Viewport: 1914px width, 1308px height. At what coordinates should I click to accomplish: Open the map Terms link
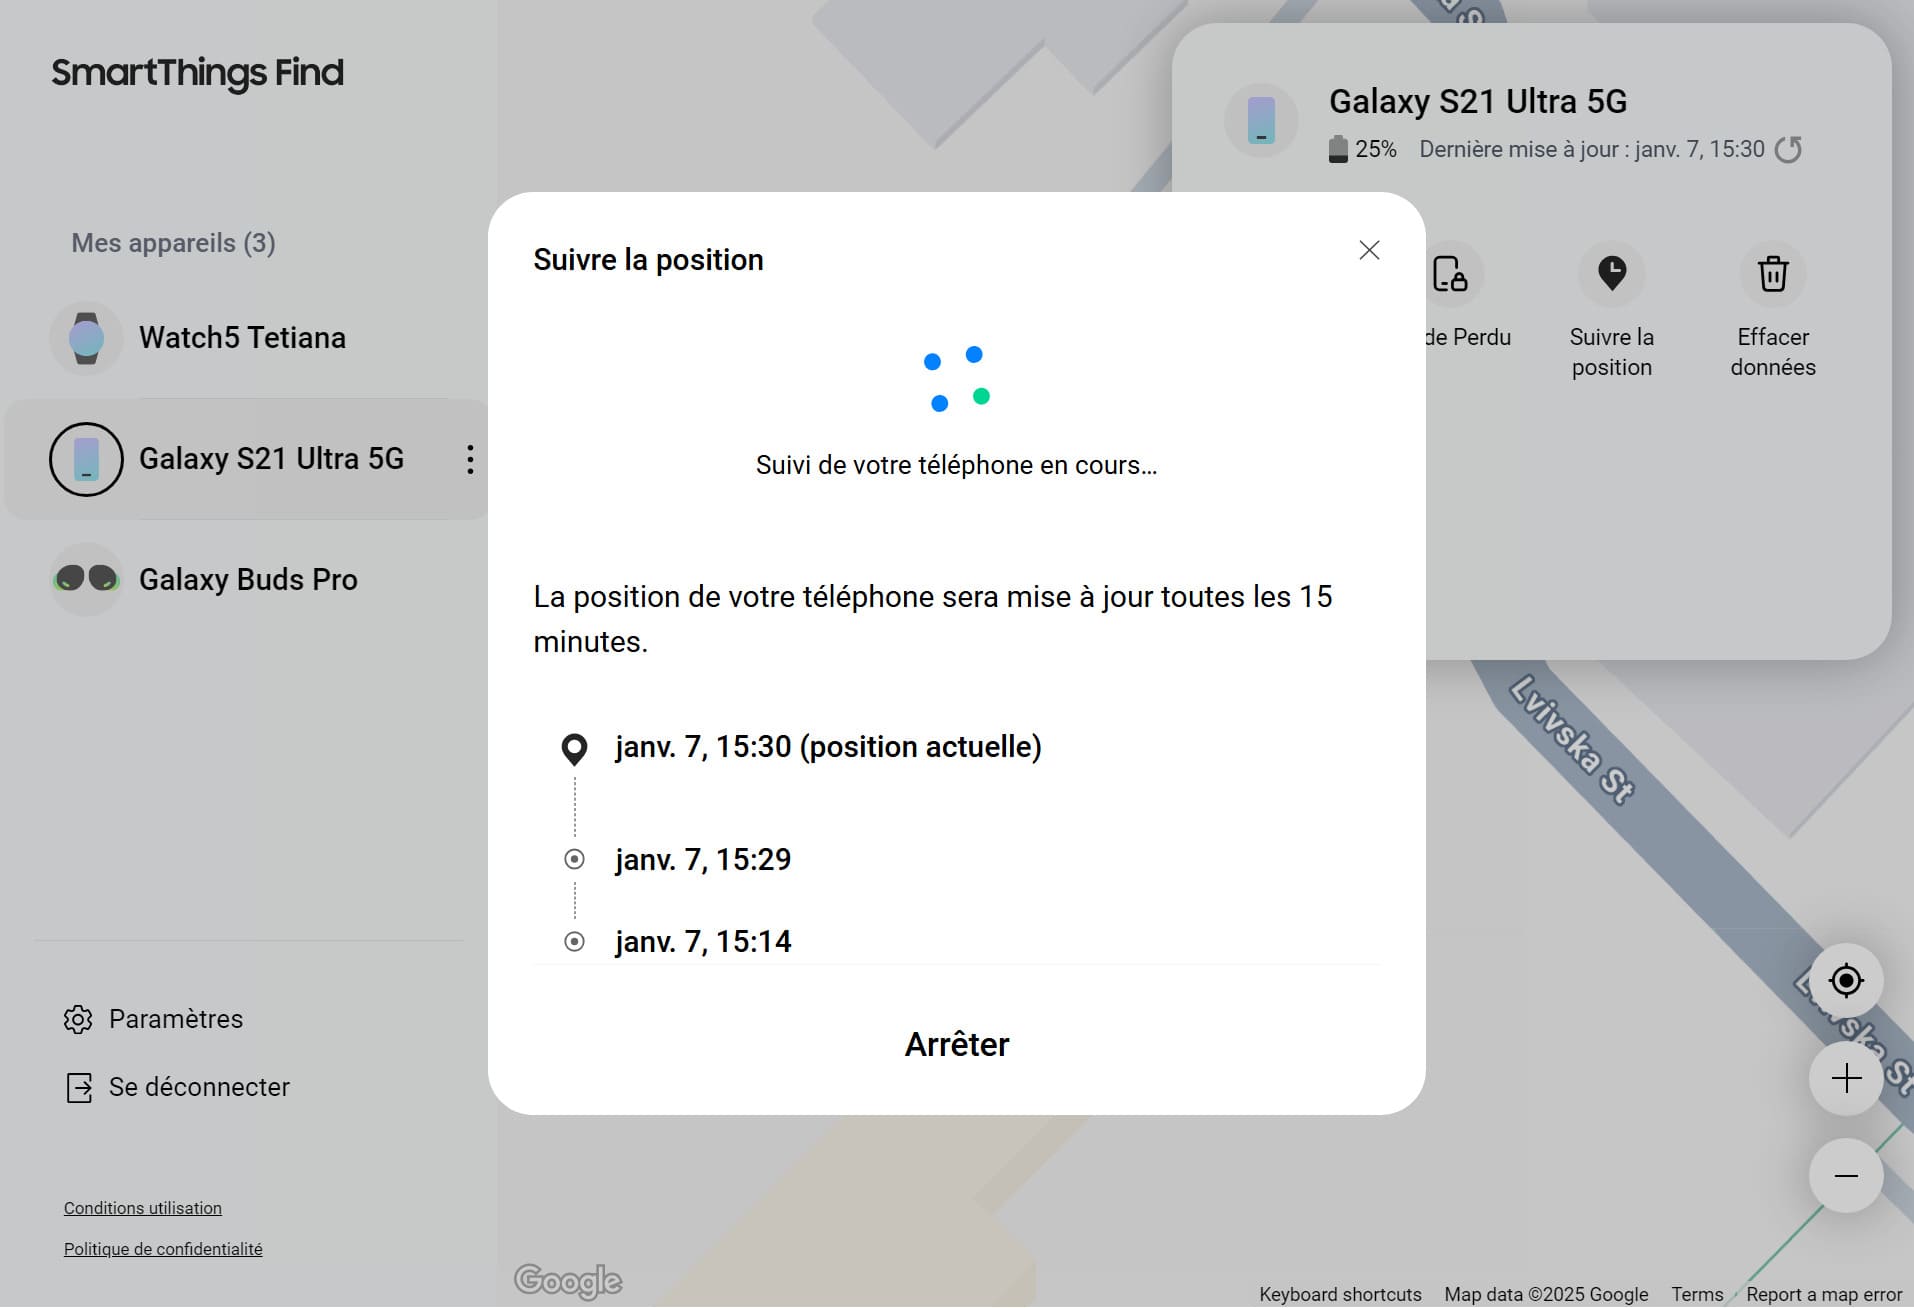pyautogui.click(x=1697, y=1294)
